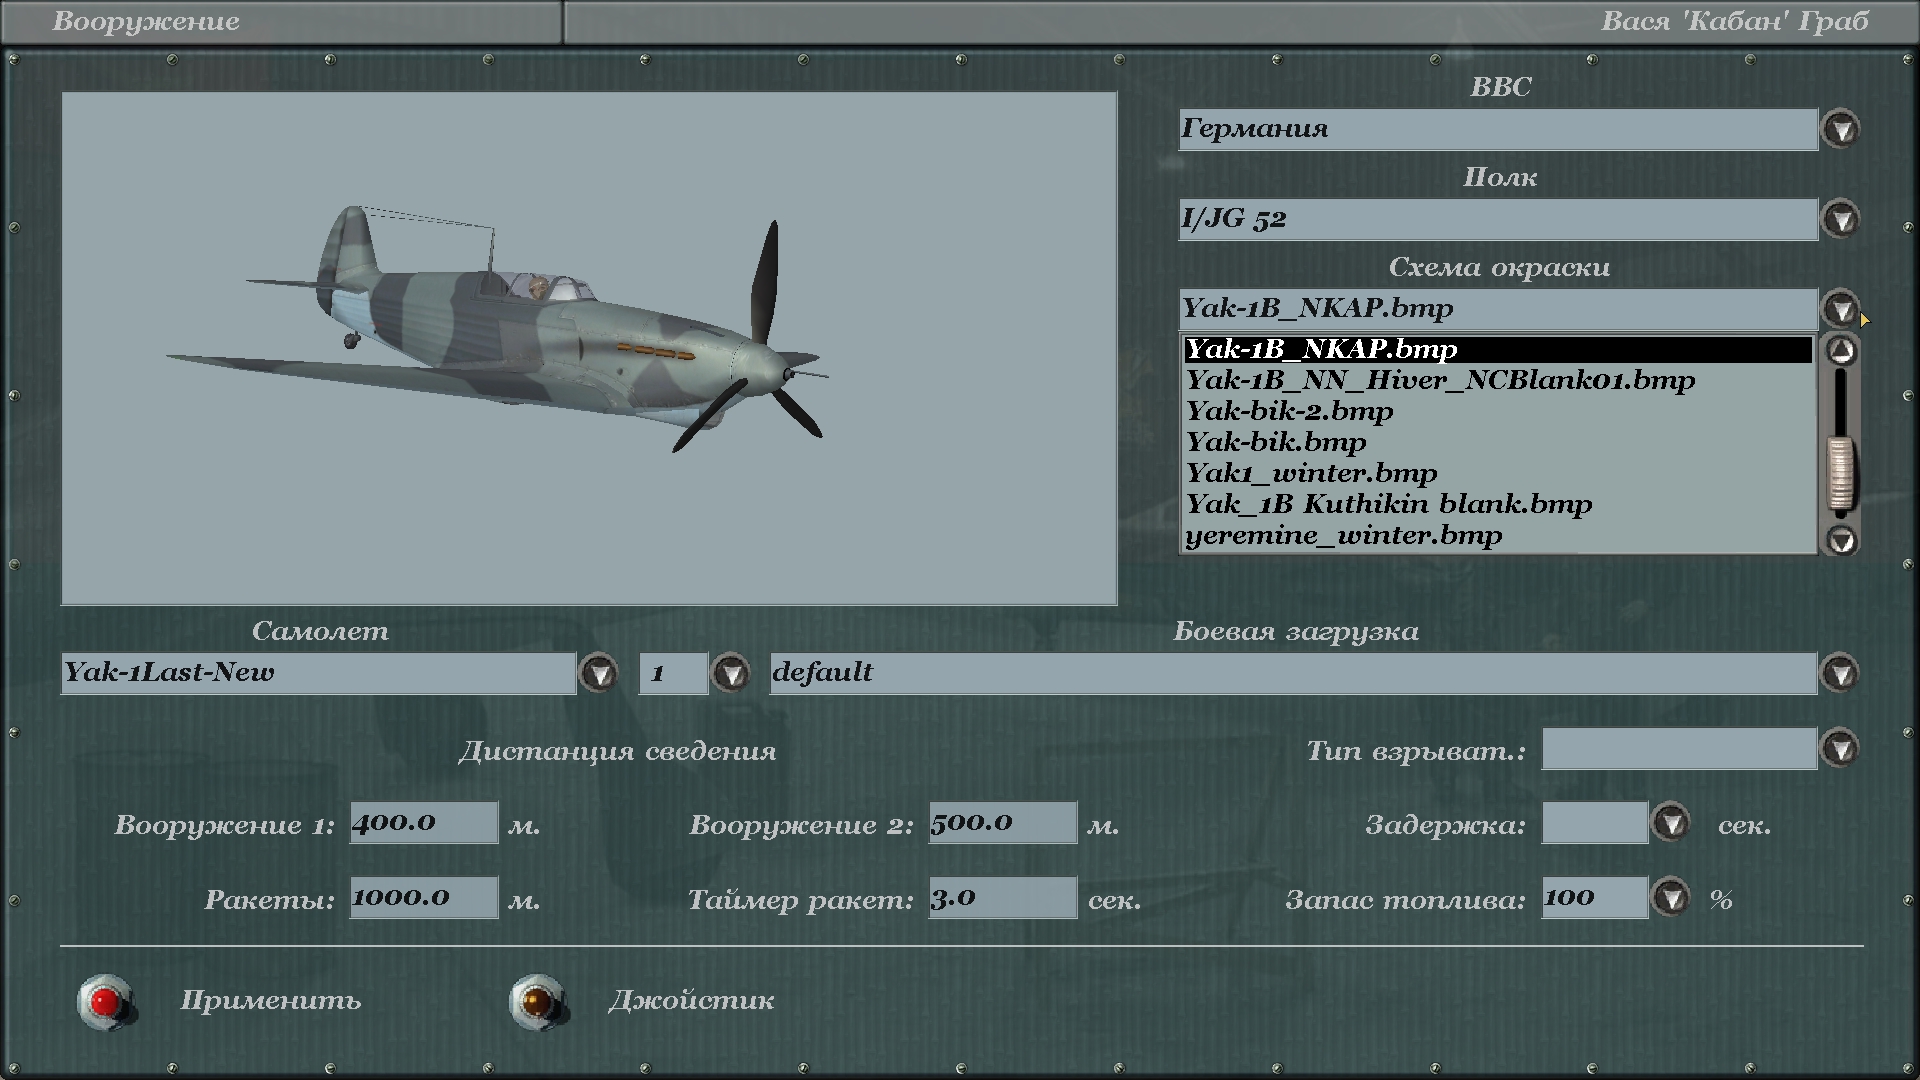Click the skin list scrollbar thumb
1920x1080 pixels.
(x=1841, y=473)
